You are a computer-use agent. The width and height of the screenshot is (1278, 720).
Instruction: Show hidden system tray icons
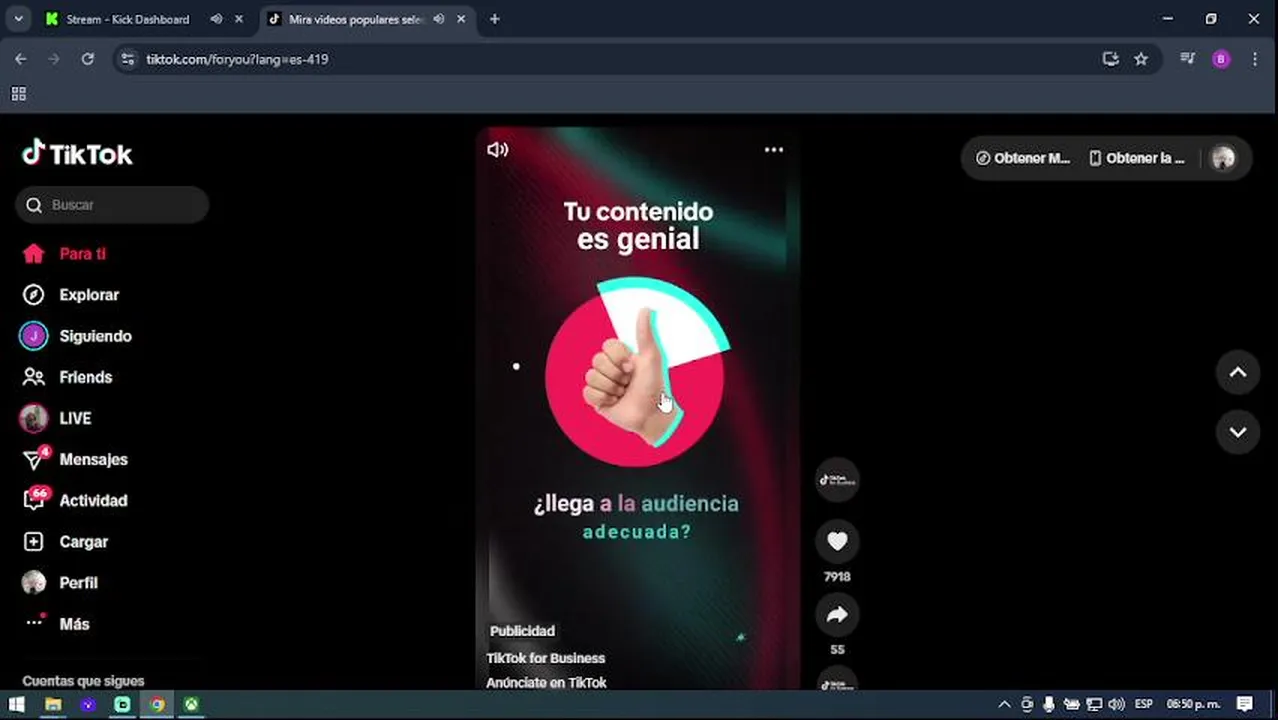1004,704
